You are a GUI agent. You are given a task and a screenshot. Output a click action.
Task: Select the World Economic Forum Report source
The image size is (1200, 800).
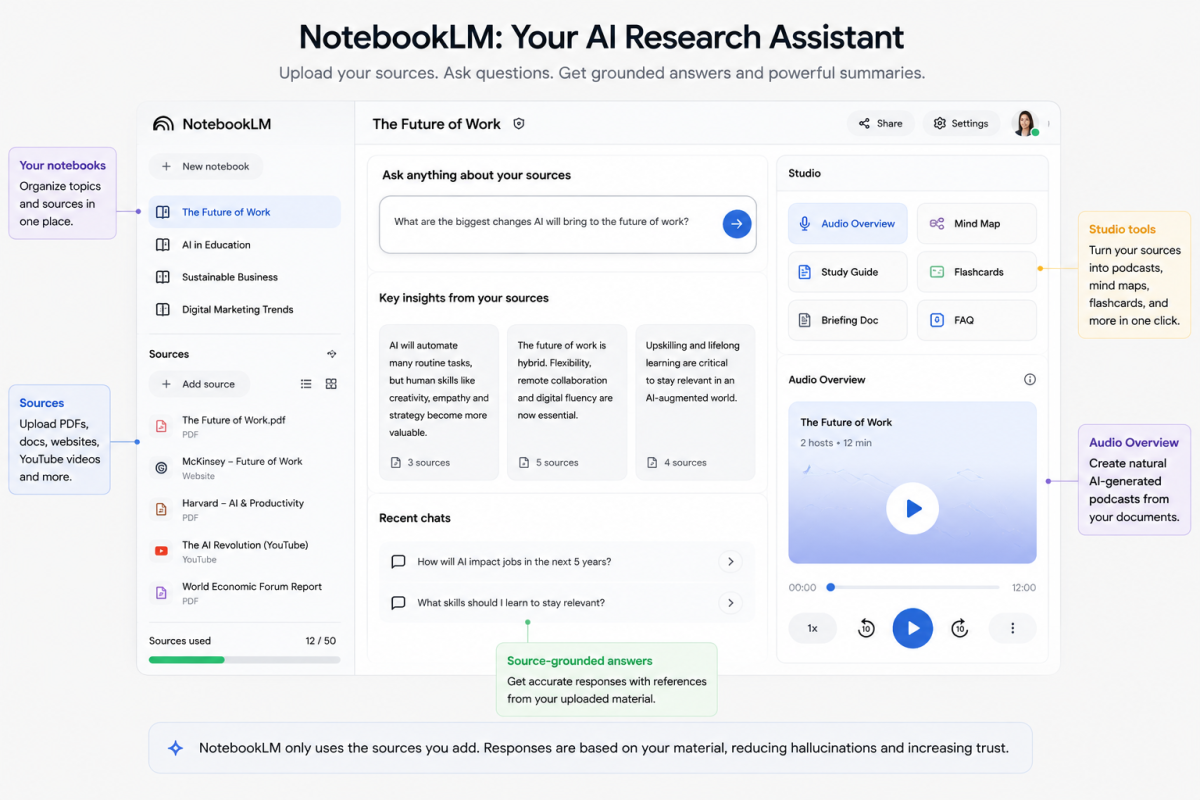(x=244, y=593)
